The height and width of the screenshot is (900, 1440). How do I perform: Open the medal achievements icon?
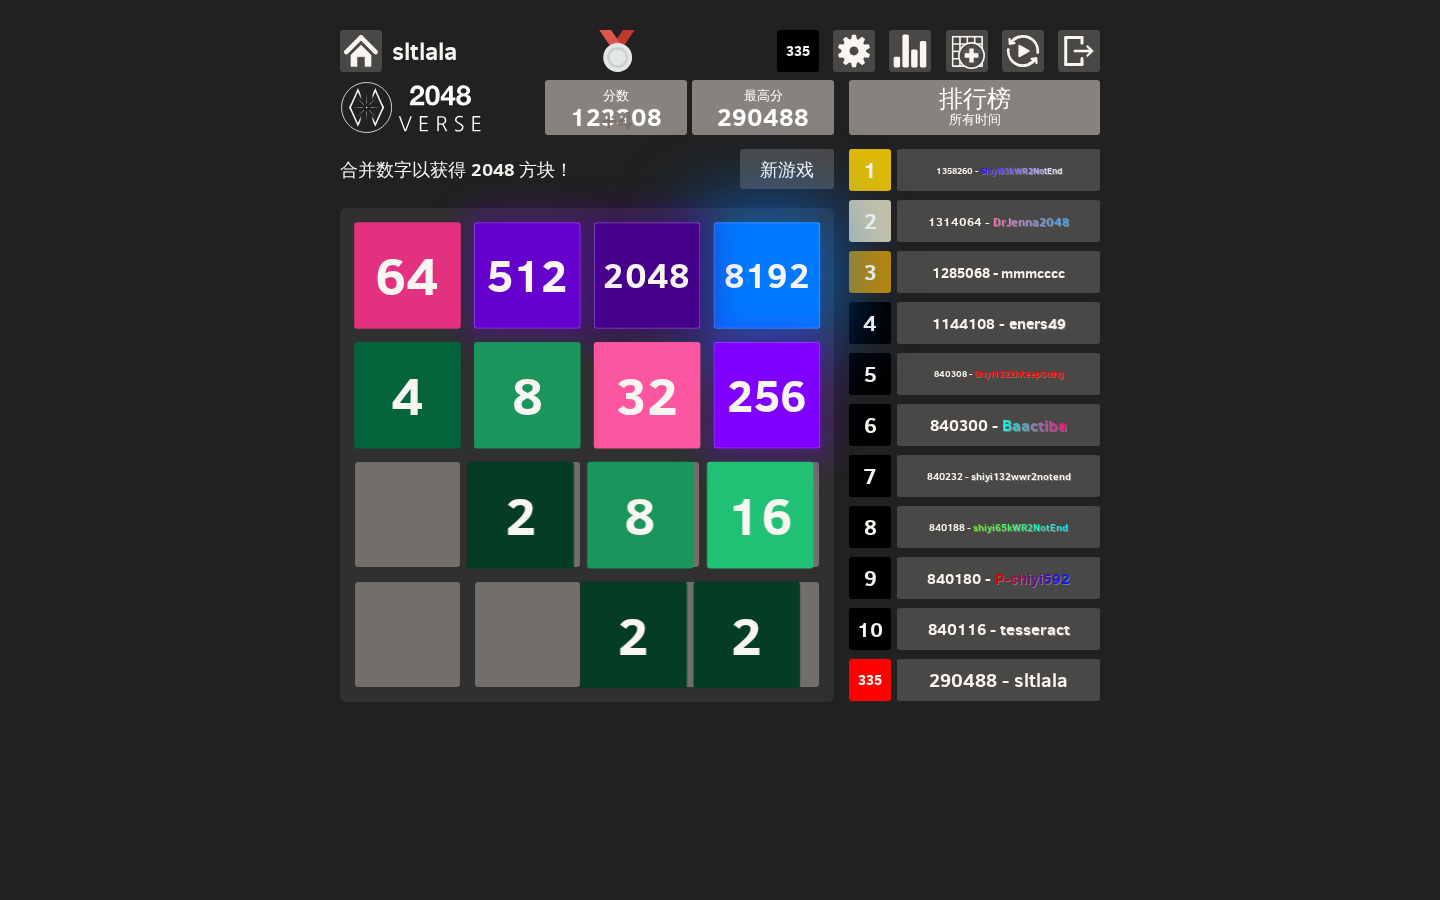click(x=617, y=51)
